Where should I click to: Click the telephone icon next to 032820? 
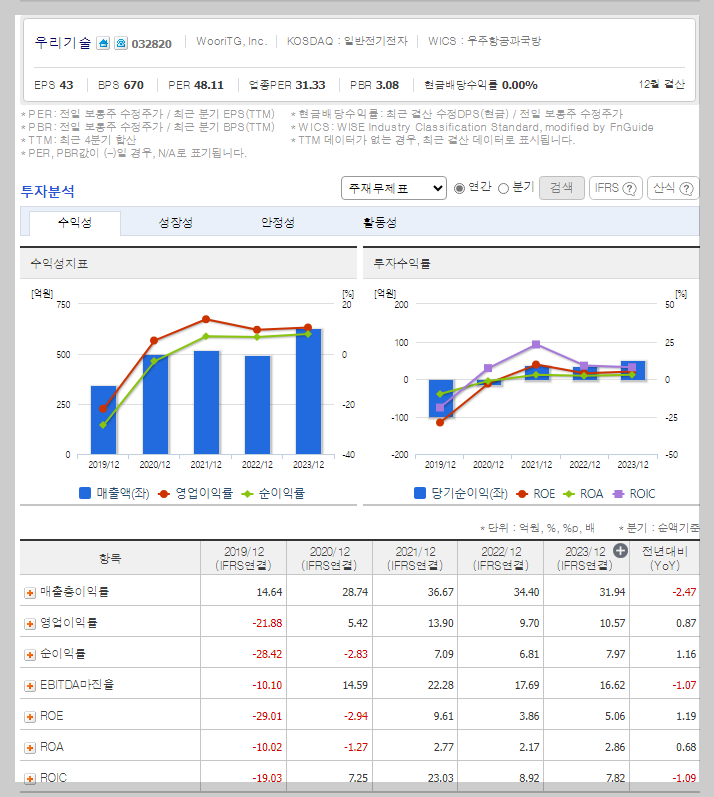click(120, 43)
